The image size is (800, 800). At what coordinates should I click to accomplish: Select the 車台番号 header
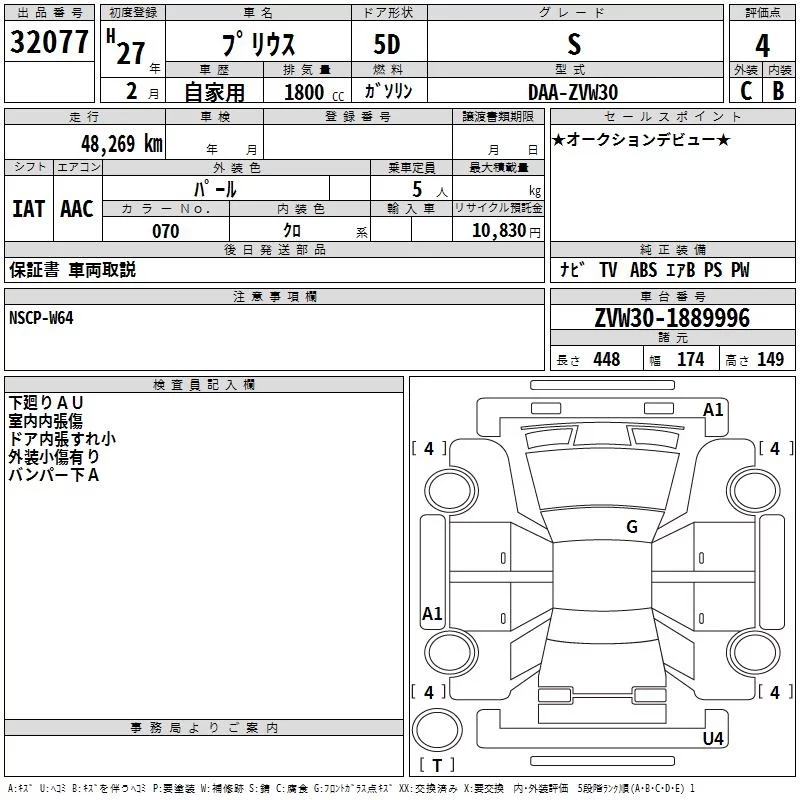click(672, 296)
